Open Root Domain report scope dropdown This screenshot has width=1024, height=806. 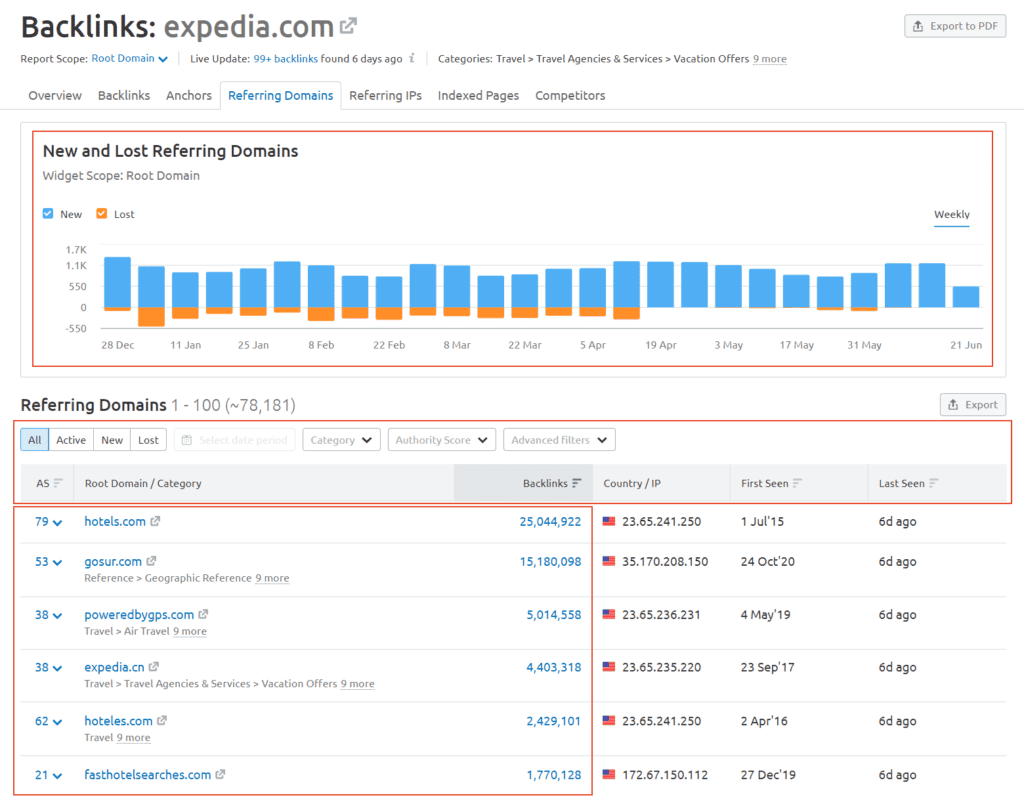click(x=129, y=58)
